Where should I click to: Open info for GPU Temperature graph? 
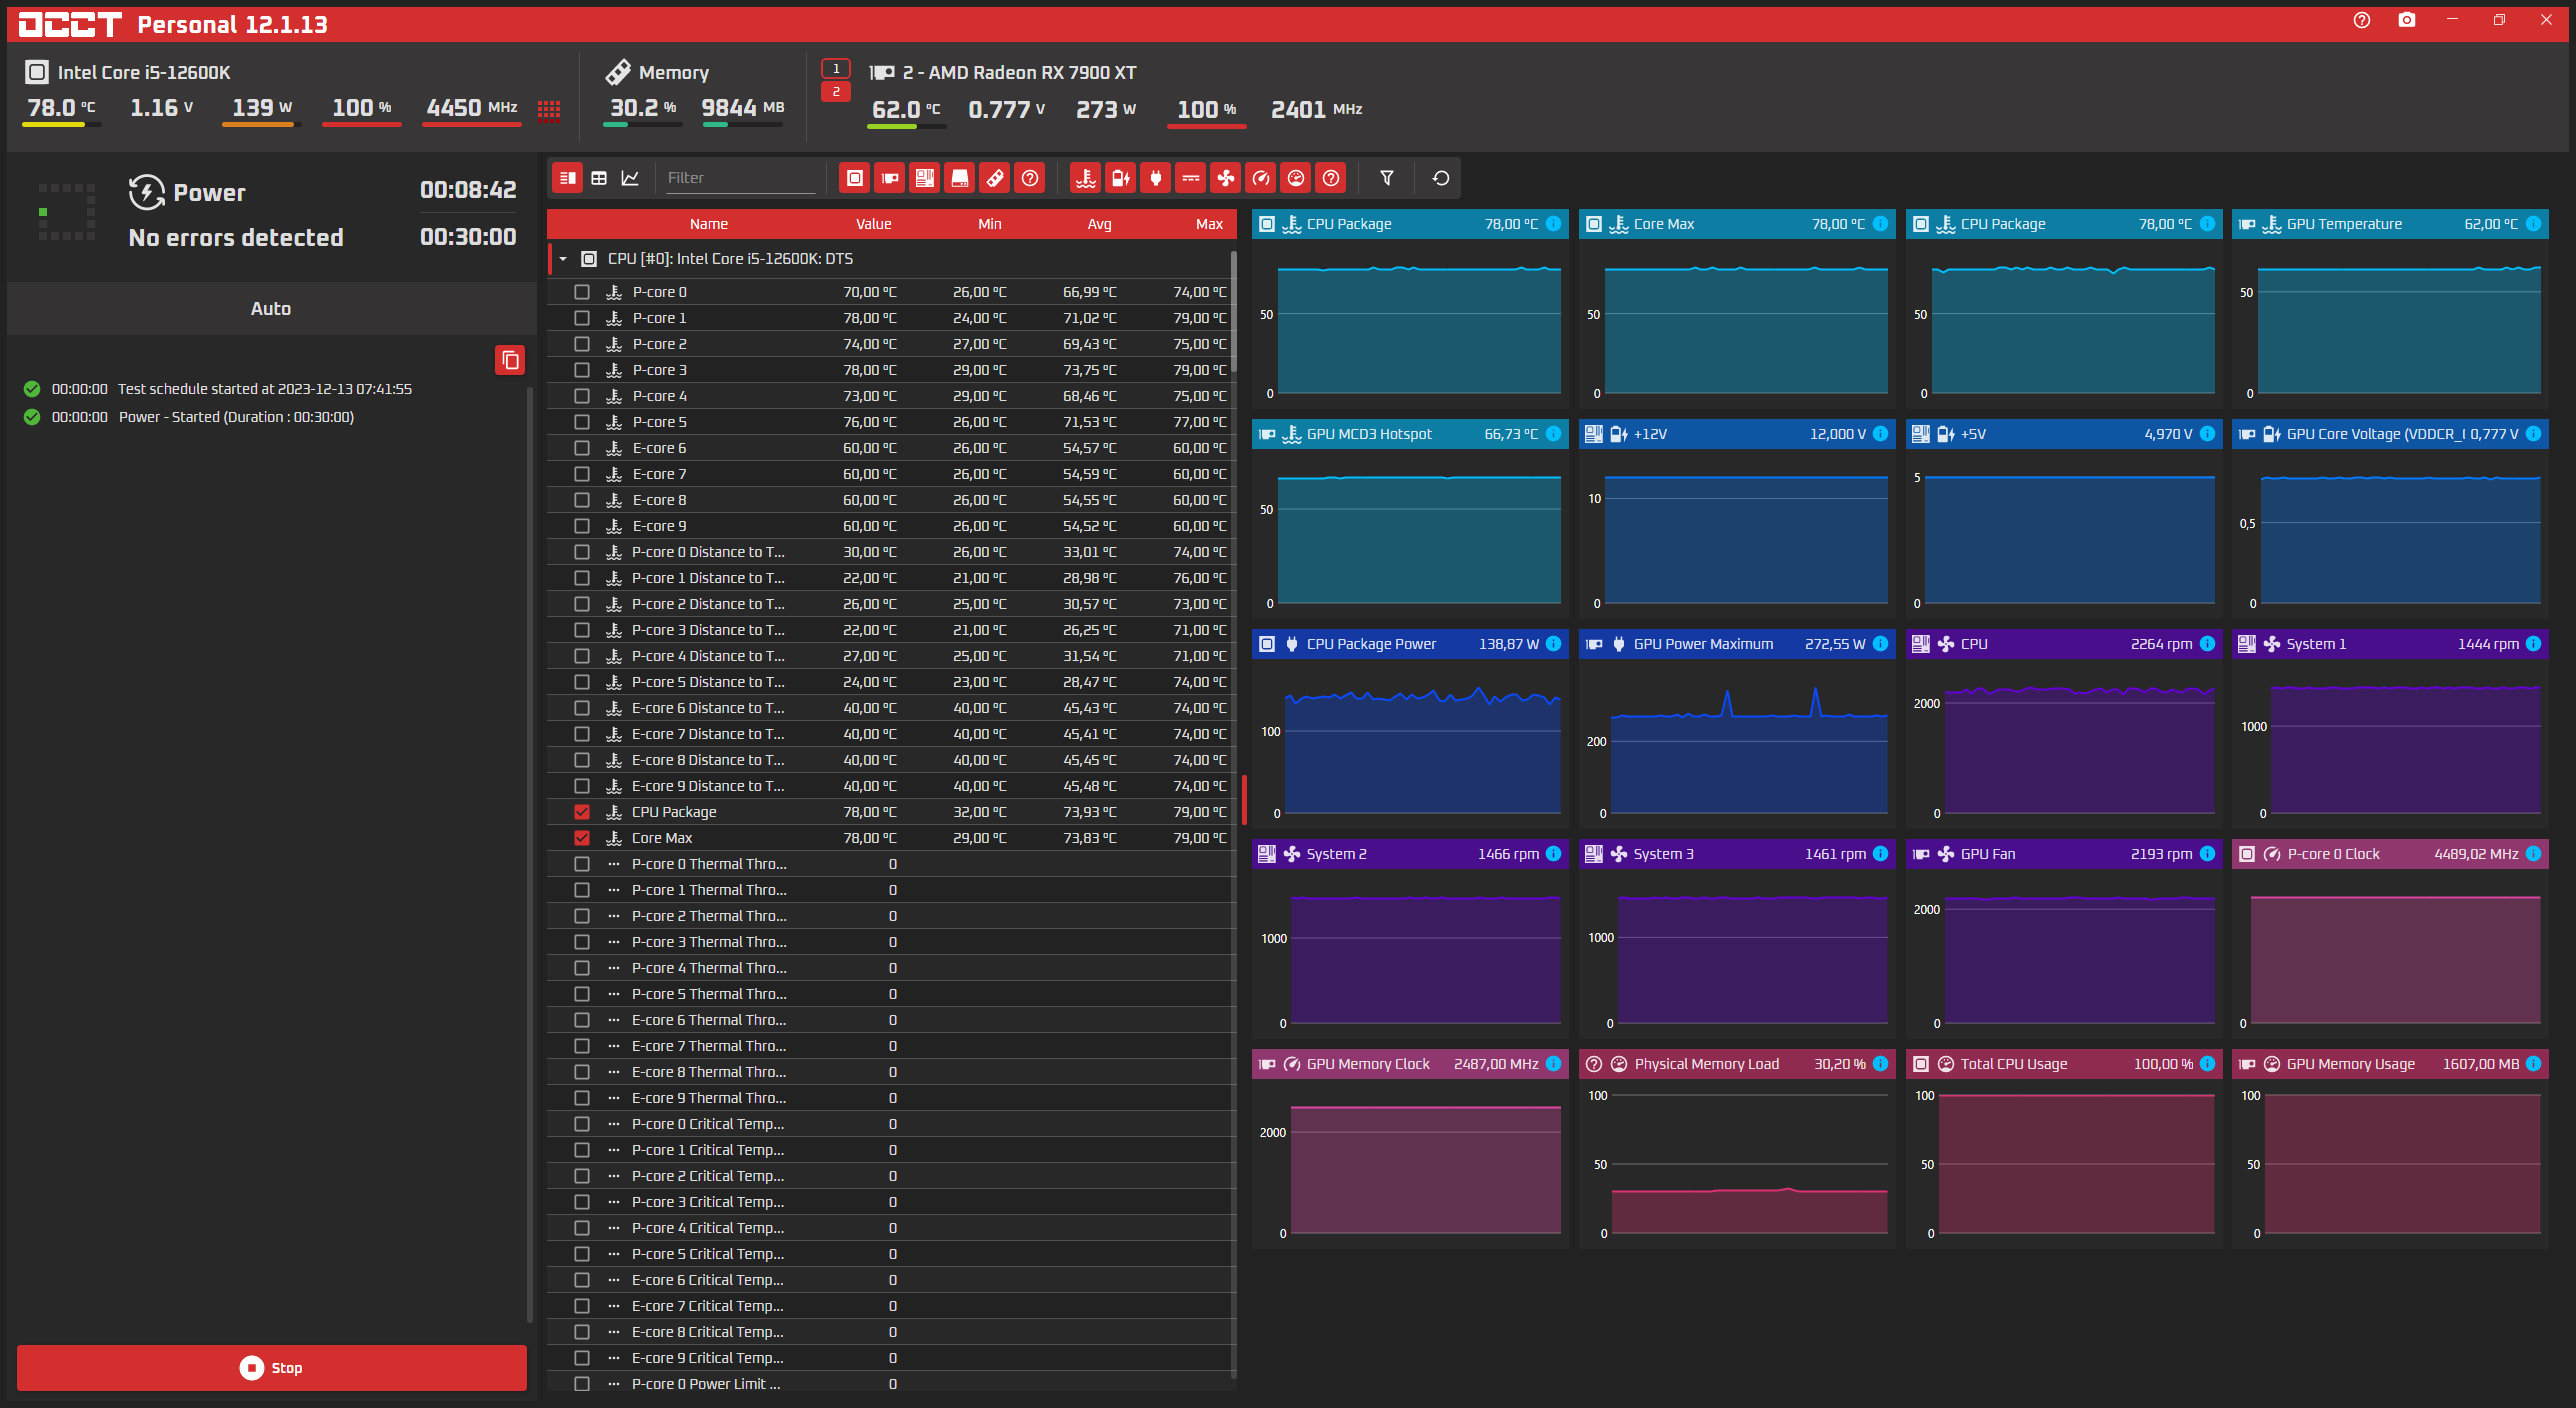coord(2534,224)
